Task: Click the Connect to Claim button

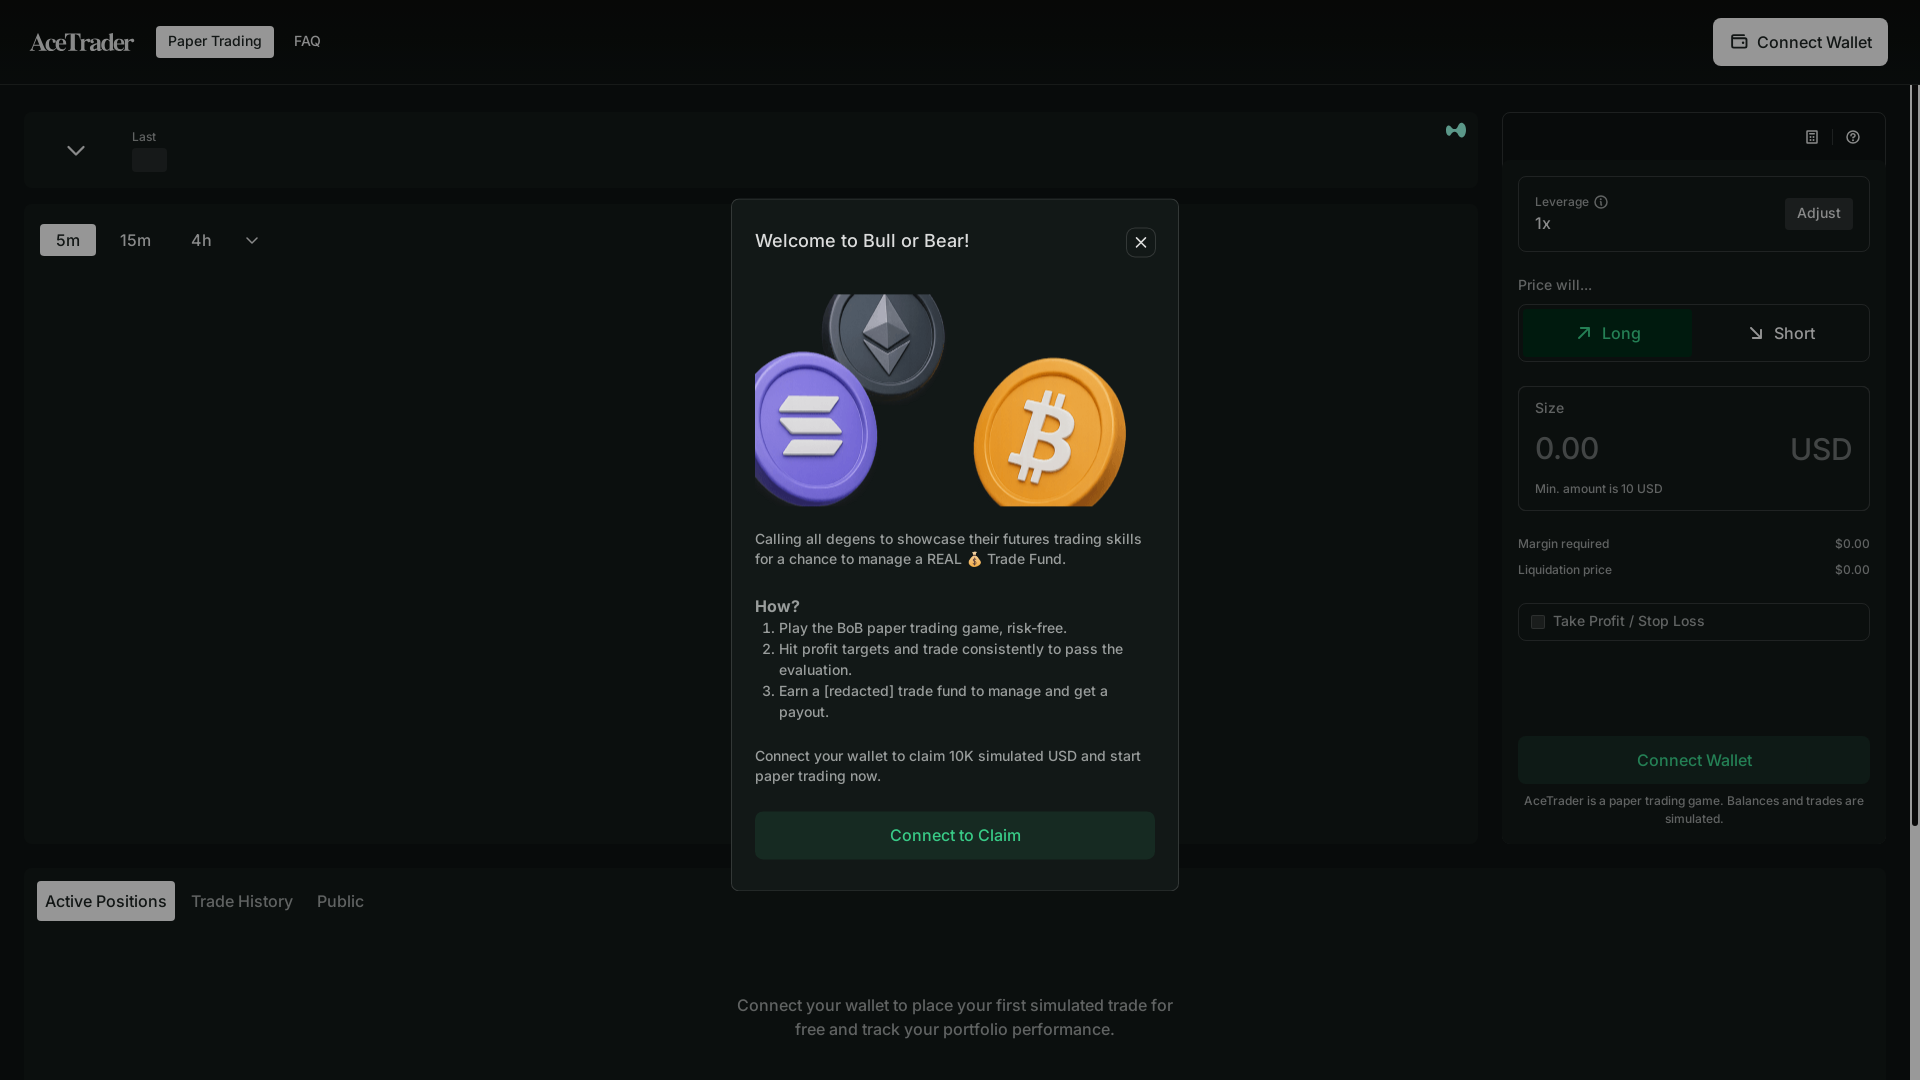Action: (955, 835)
